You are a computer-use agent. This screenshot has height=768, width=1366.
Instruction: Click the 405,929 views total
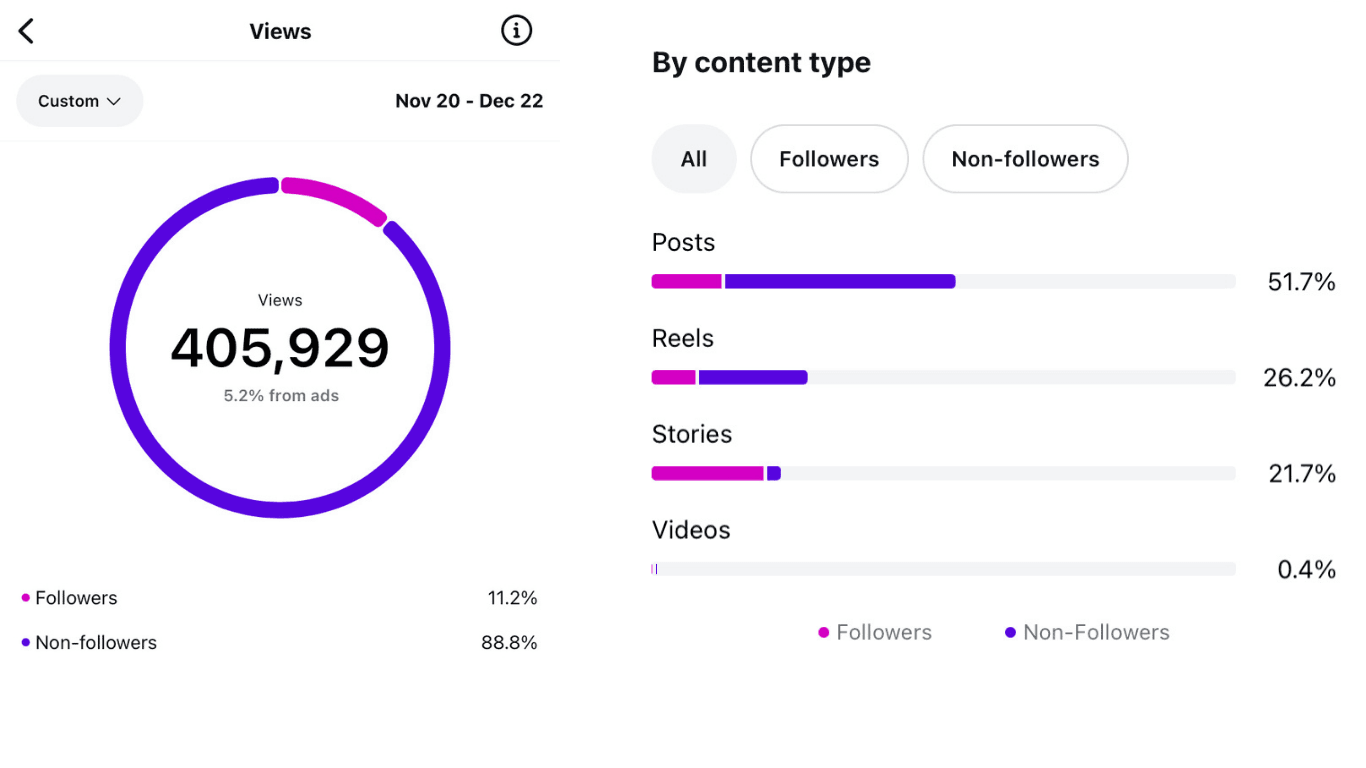coord(280,348)
